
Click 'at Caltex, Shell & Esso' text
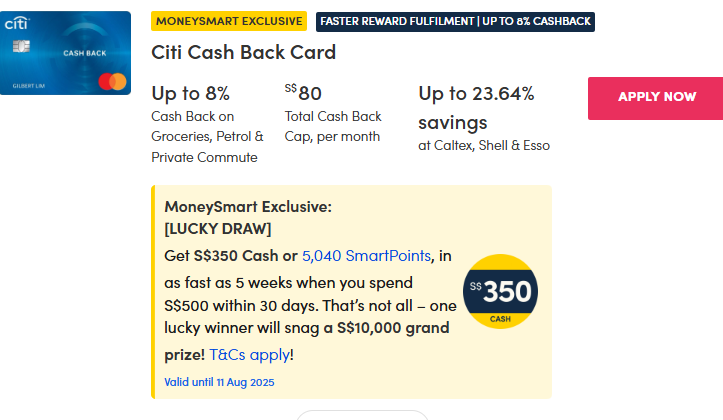(x=484, y=146)
